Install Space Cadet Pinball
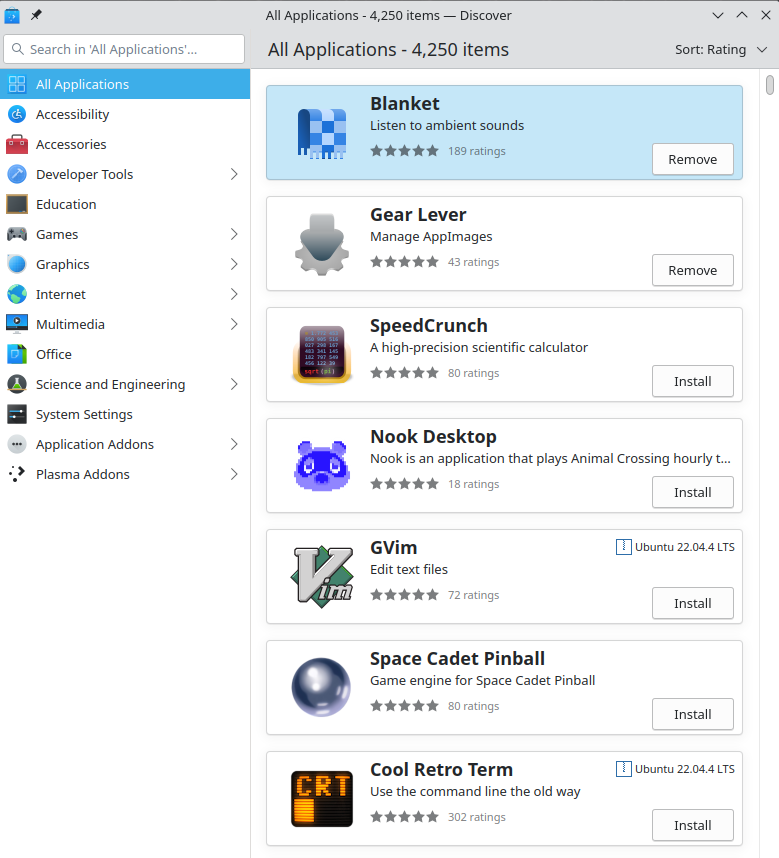779x858 pixels. pos(693,715)
